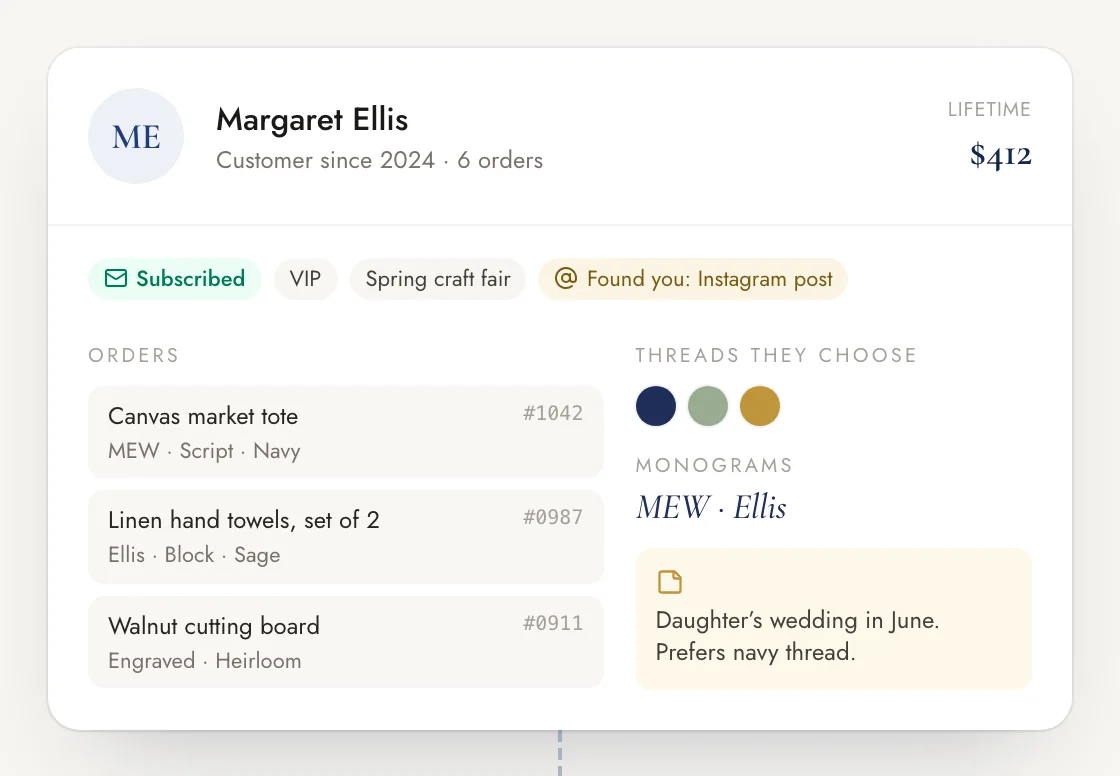Open the Linen hand towels order
This screenshot has height=776, width=1120.
pyautogui.click(x=346, y=537)
